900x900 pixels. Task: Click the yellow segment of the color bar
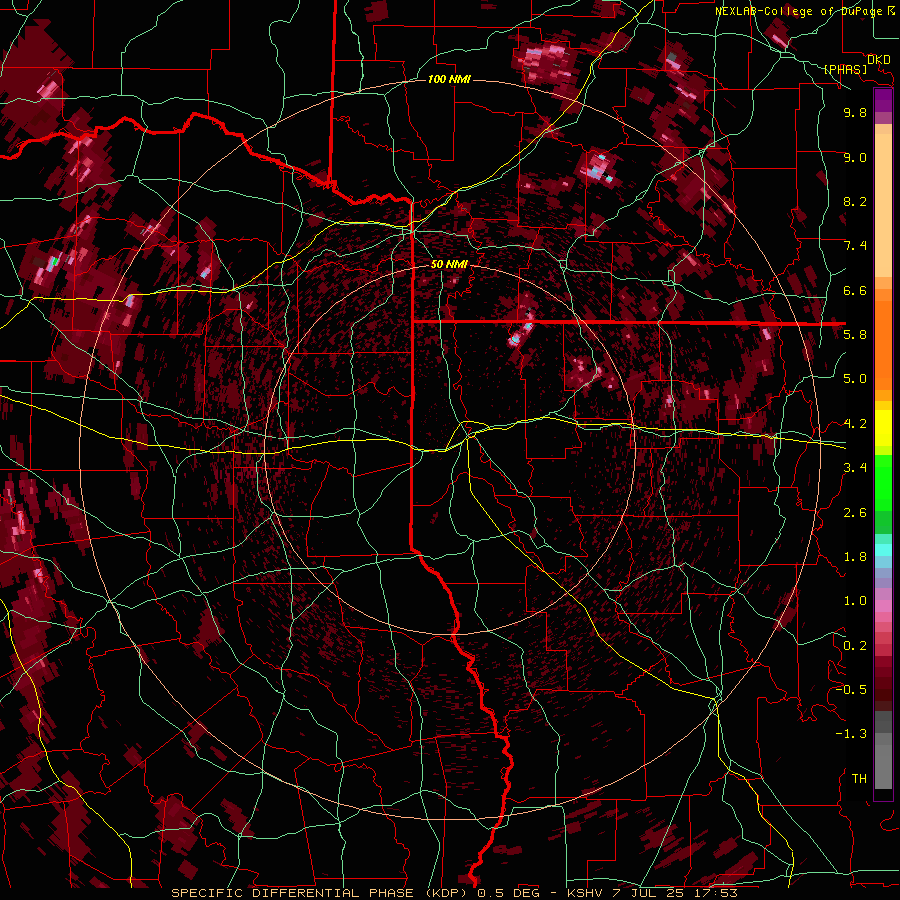(883, 428)
